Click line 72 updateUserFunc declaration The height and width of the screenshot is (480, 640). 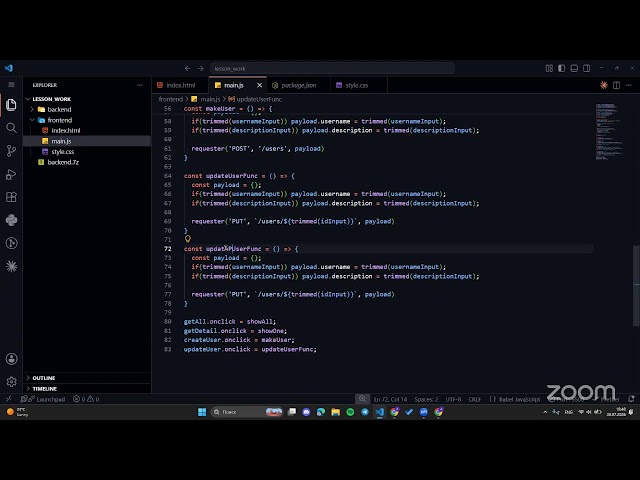[241, 249]
